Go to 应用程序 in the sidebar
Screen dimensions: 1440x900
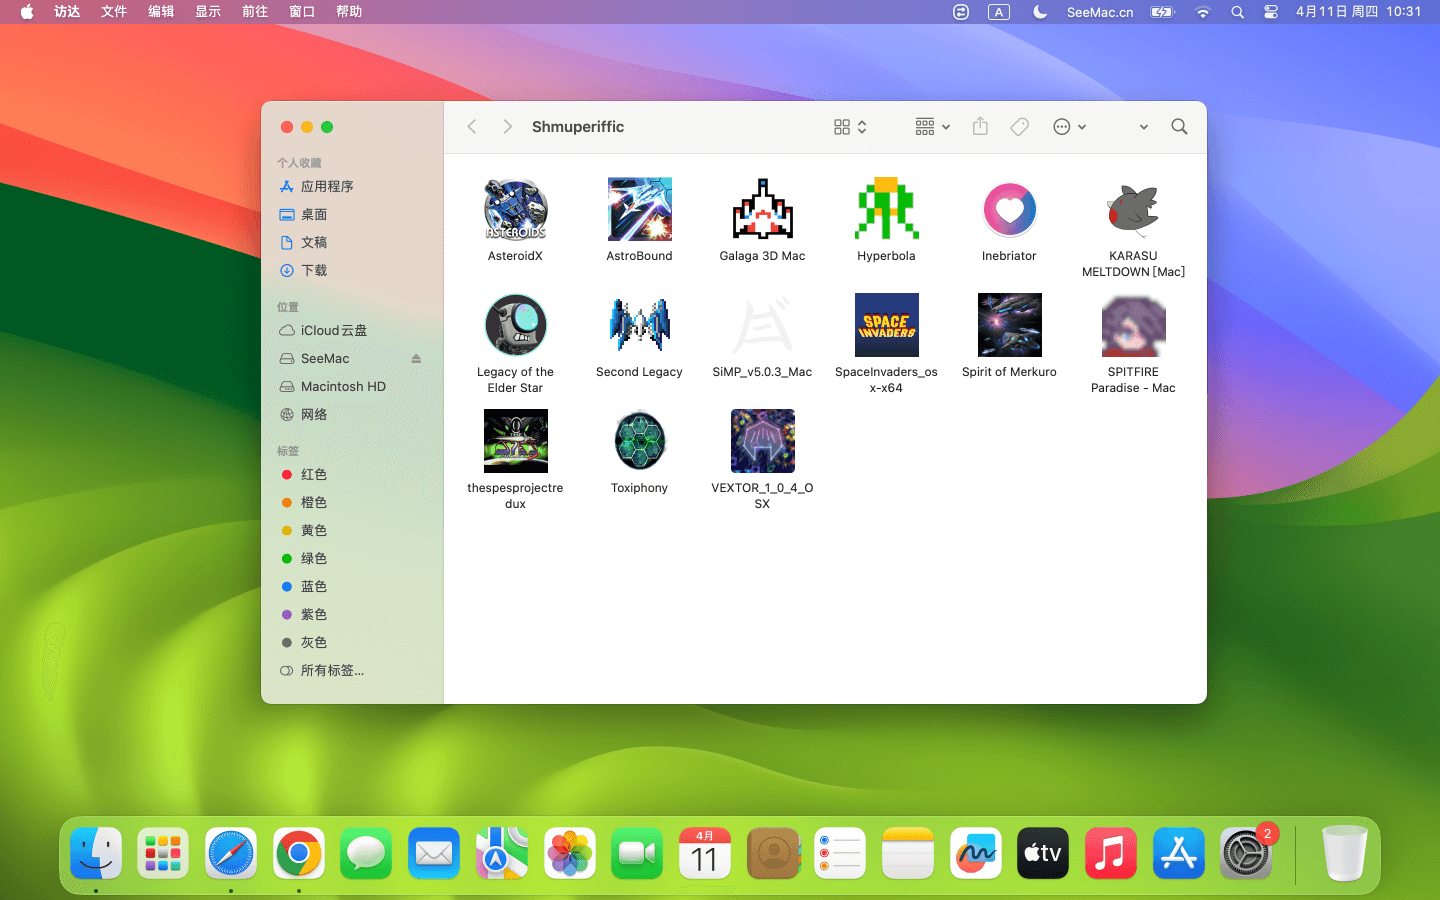(x=327, y=187)
